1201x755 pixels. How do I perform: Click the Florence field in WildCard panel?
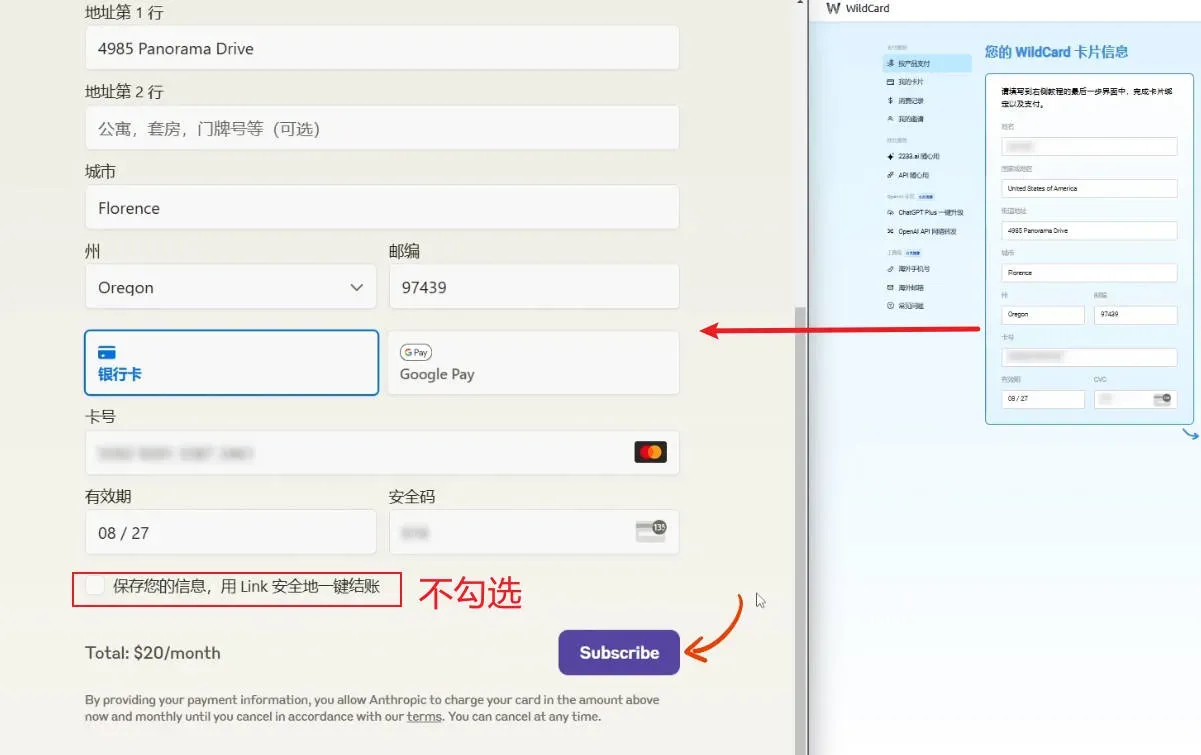click(x=1089, y=272)
